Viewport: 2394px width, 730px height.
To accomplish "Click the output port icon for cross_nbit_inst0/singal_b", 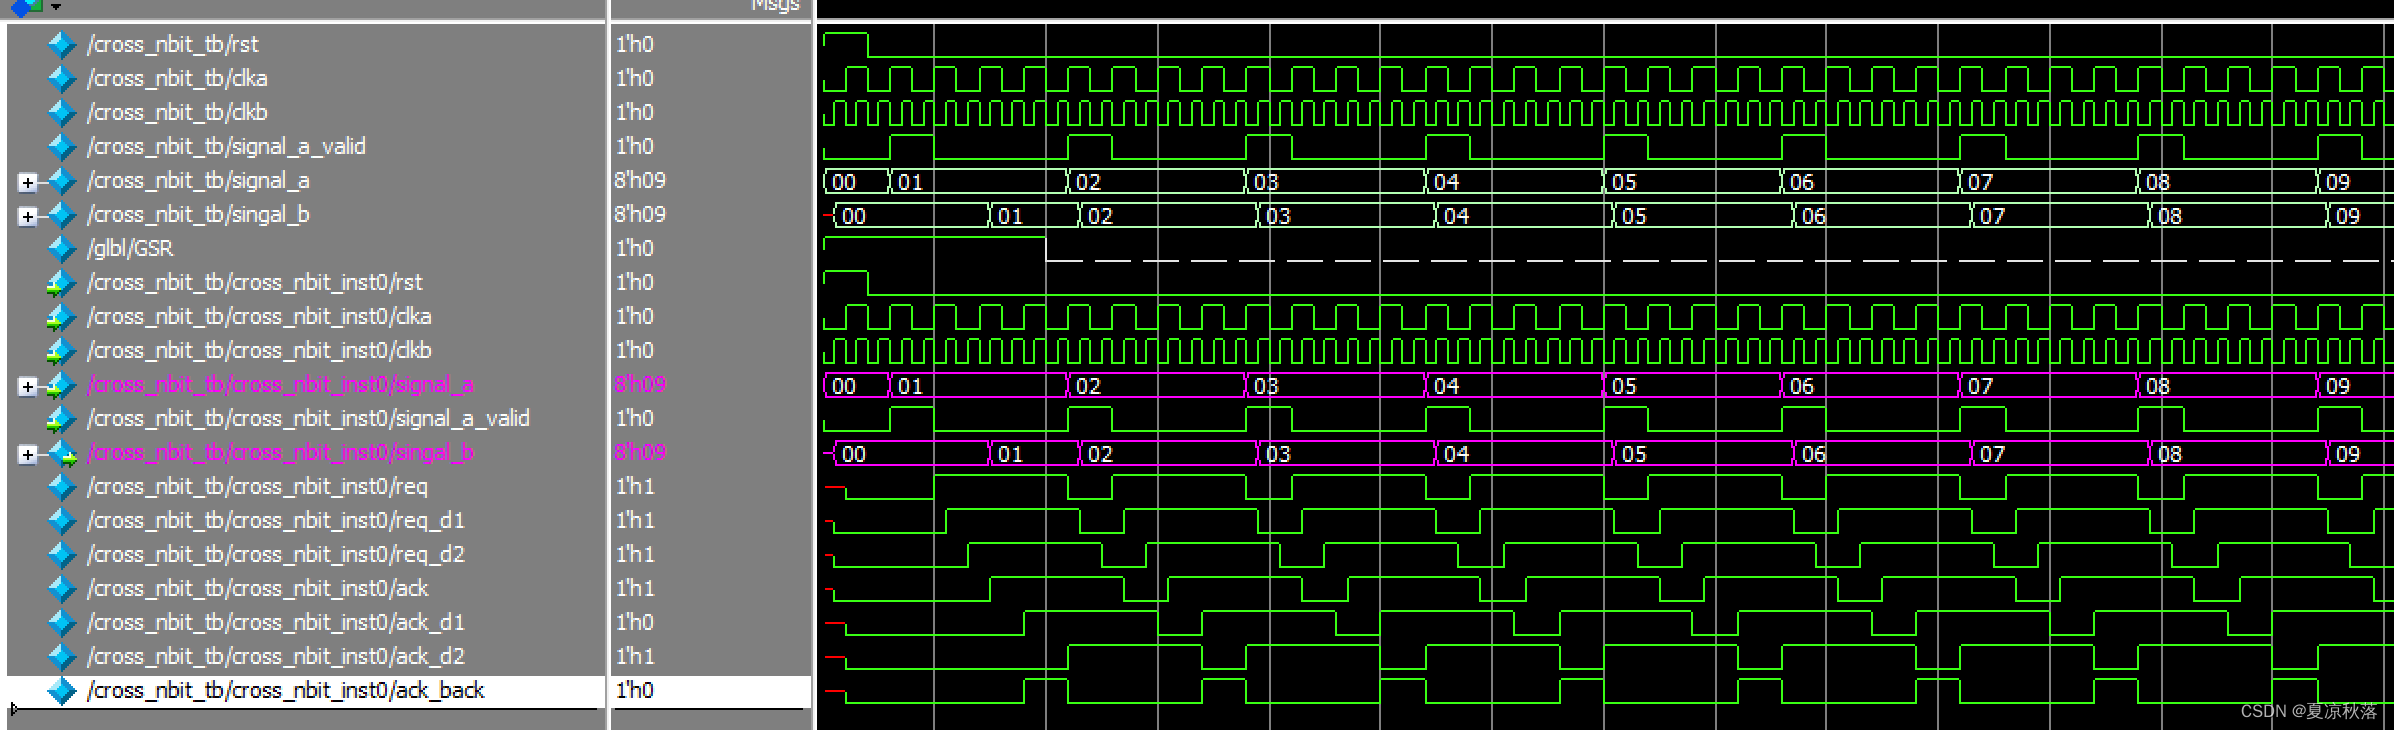I will [x=63, y=452].
